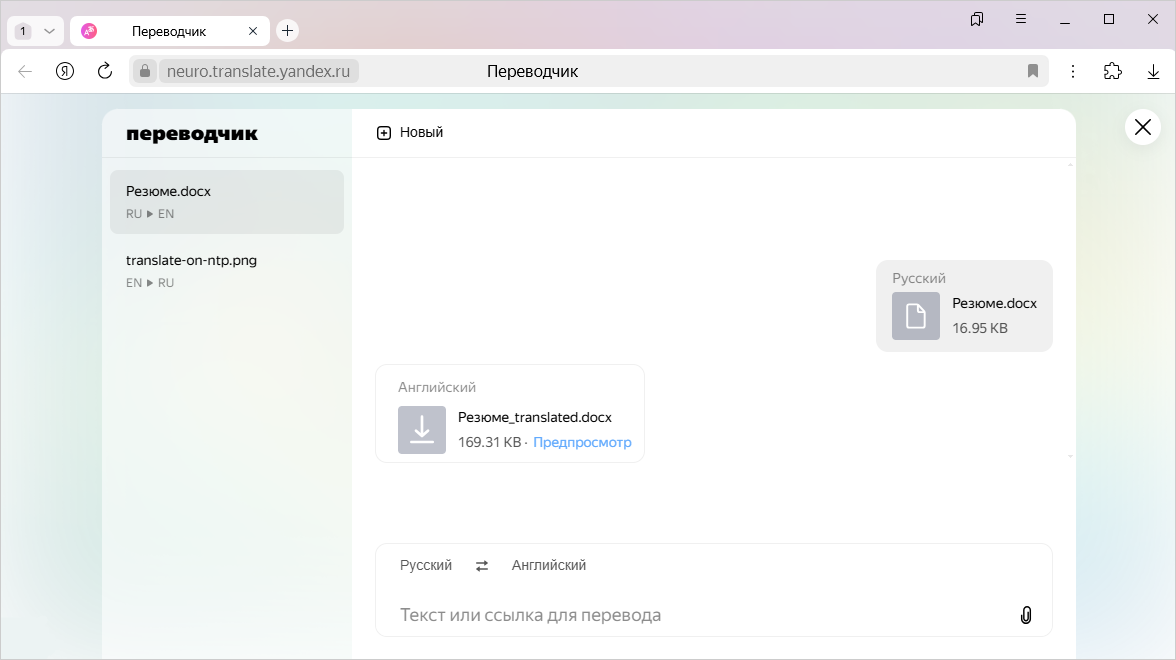1176x660 pixels.
Task: Open browser extensions puzzle icon
Action: tap(1113, 71)
